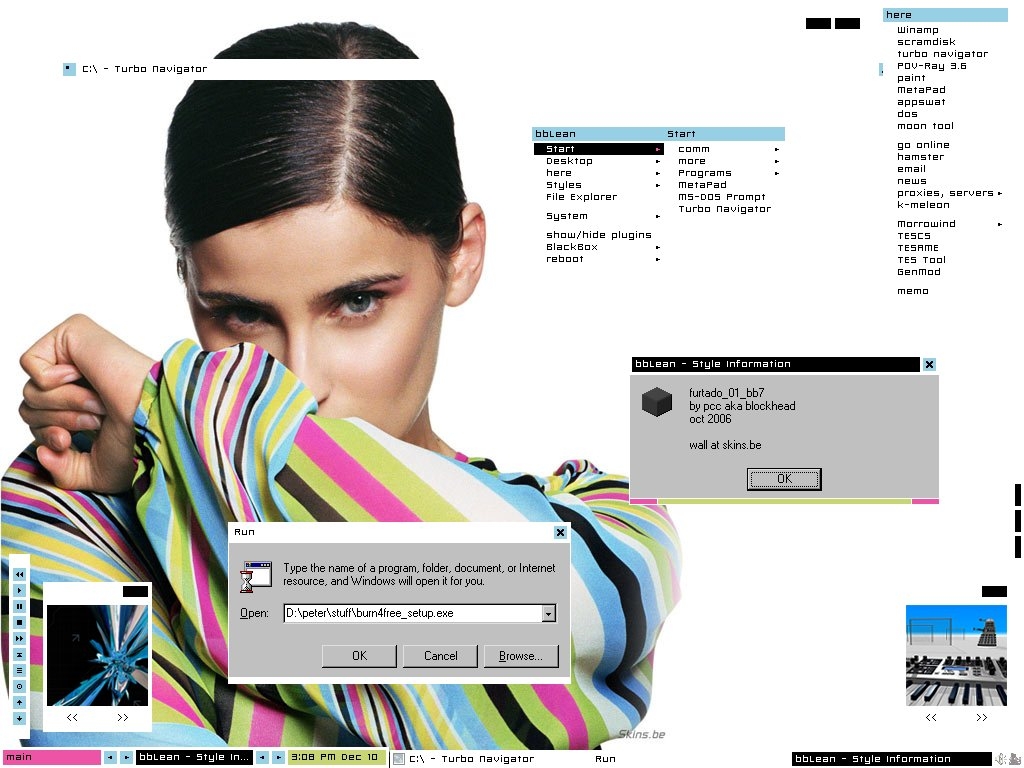The width and height of the screenshot is (1024, 768).
Task: Click the blue fractal image thumbnail
Action: [97, 655]
